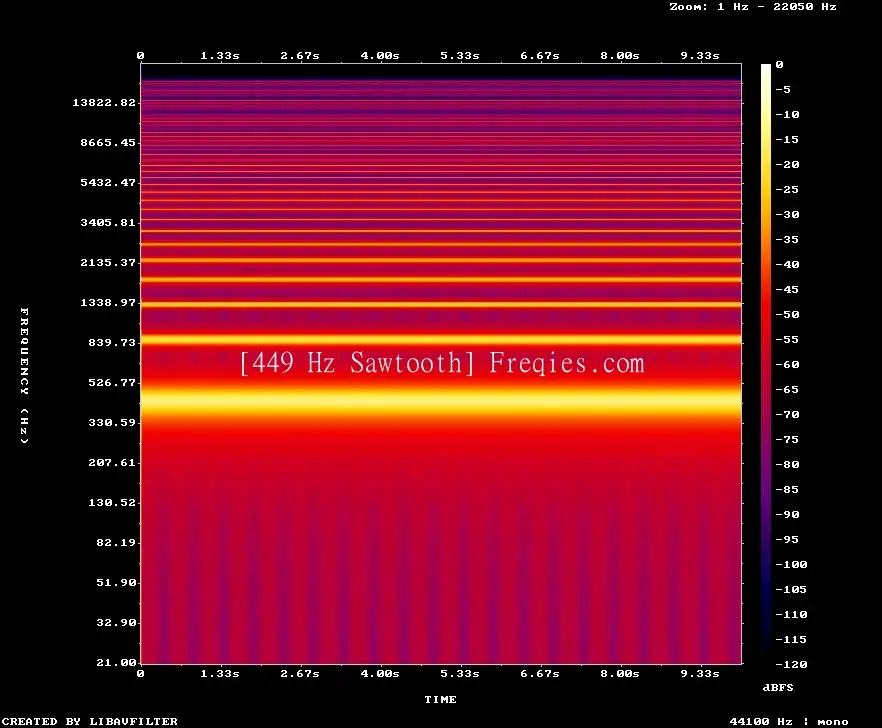Click the -75 dBFS scale value

click(x=787, y=439)
